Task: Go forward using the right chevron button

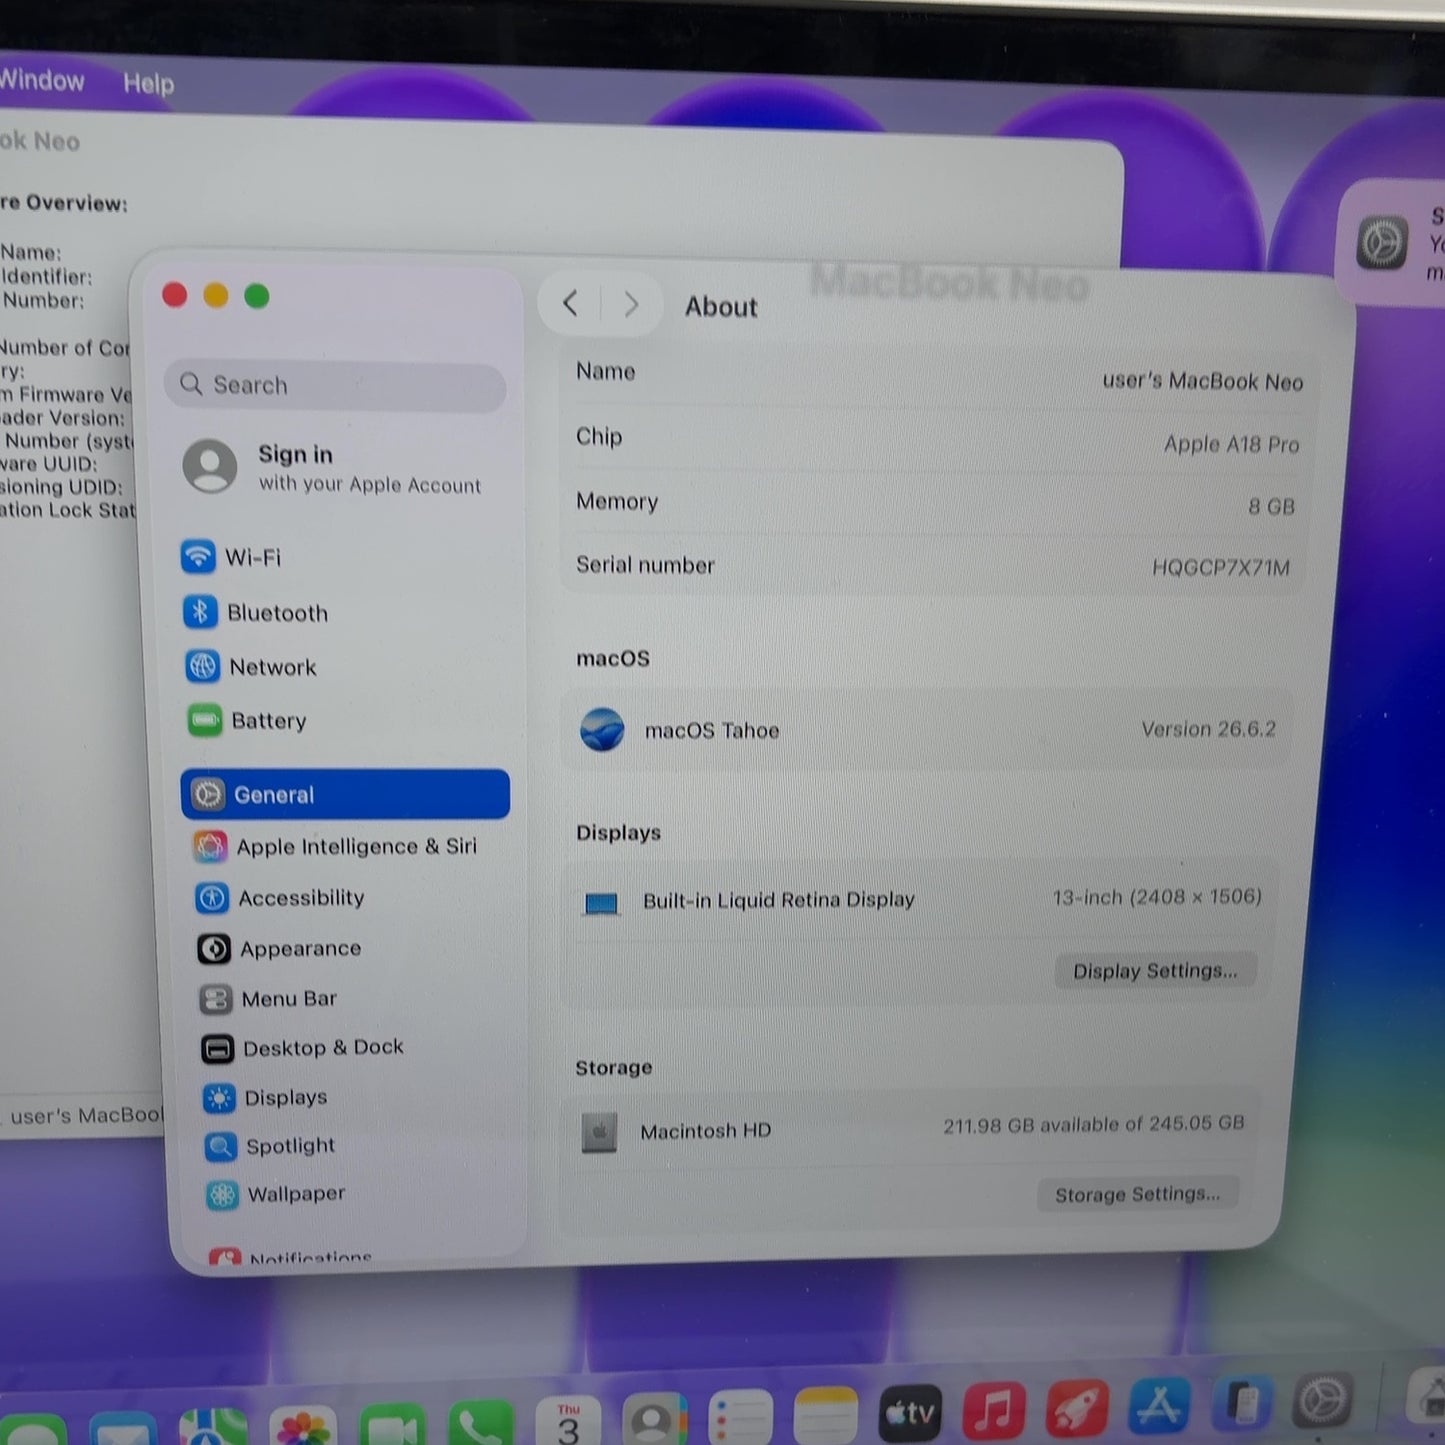Action: [x=631, y=304]
